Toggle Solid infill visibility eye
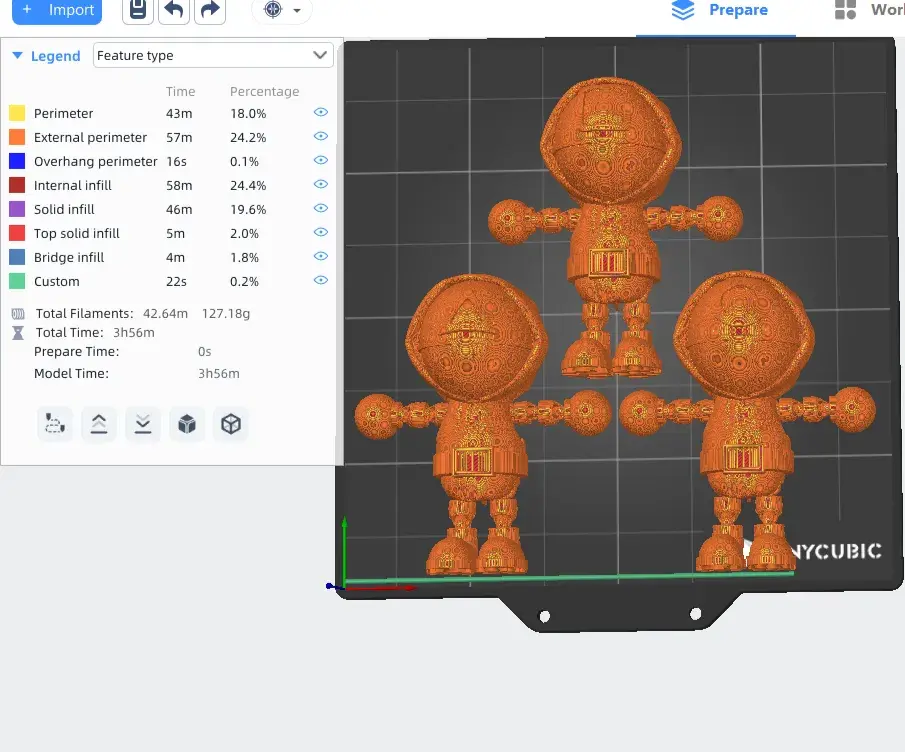Viewport: 905px width, 752px height. 321,208
